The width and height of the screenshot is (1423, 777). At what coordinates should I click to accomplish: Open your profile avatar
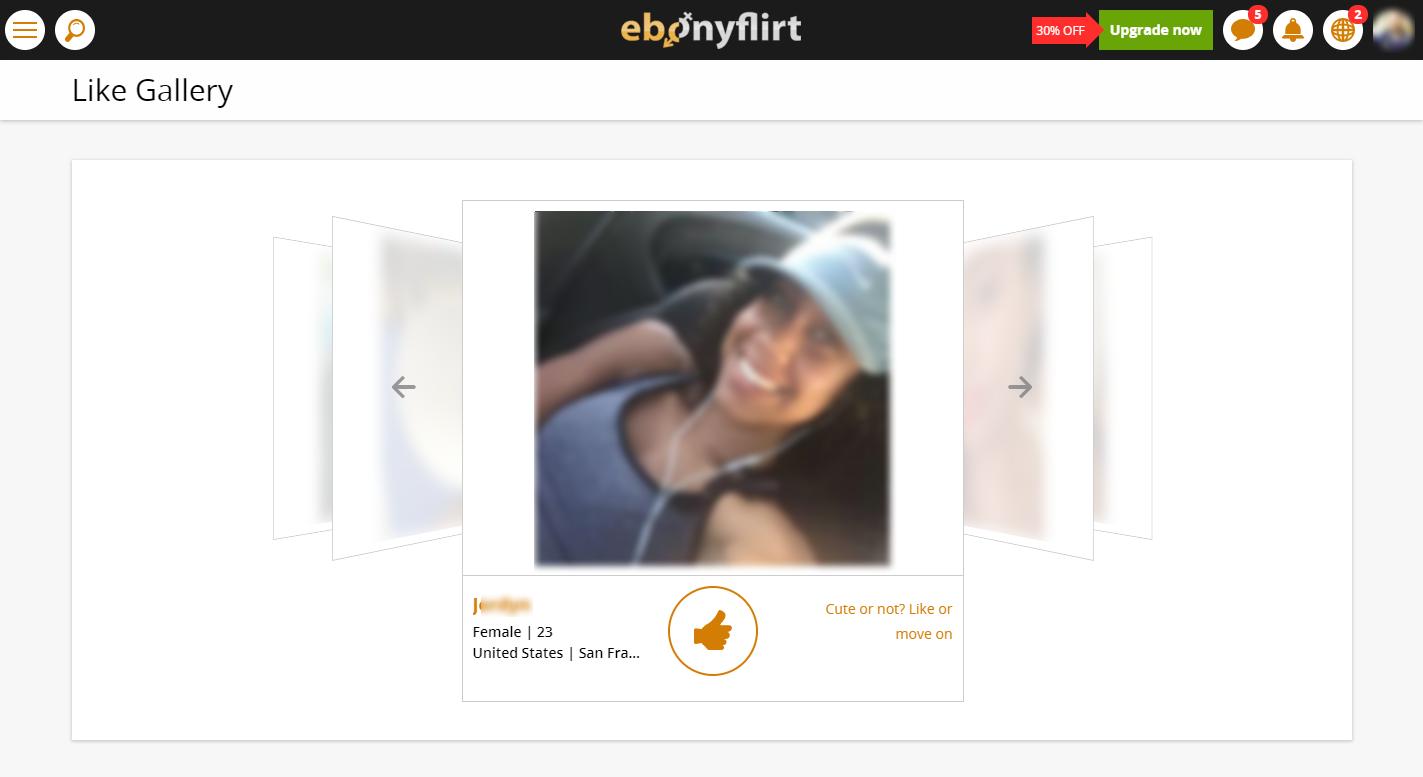[1393, 30]
